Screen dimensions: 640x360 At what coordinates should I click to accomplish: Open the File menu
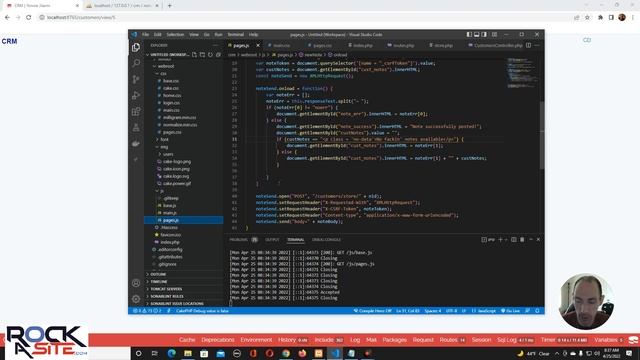click(x=145, y=35)
